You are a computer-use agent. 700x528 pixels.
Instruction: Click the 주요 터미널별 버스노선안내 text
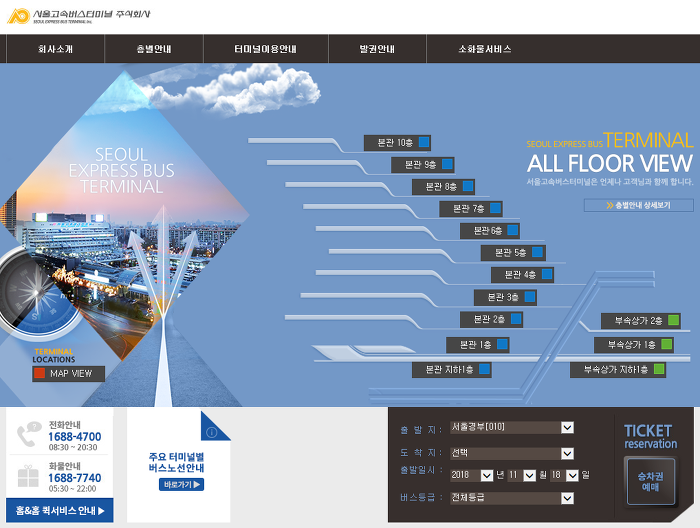177,462
